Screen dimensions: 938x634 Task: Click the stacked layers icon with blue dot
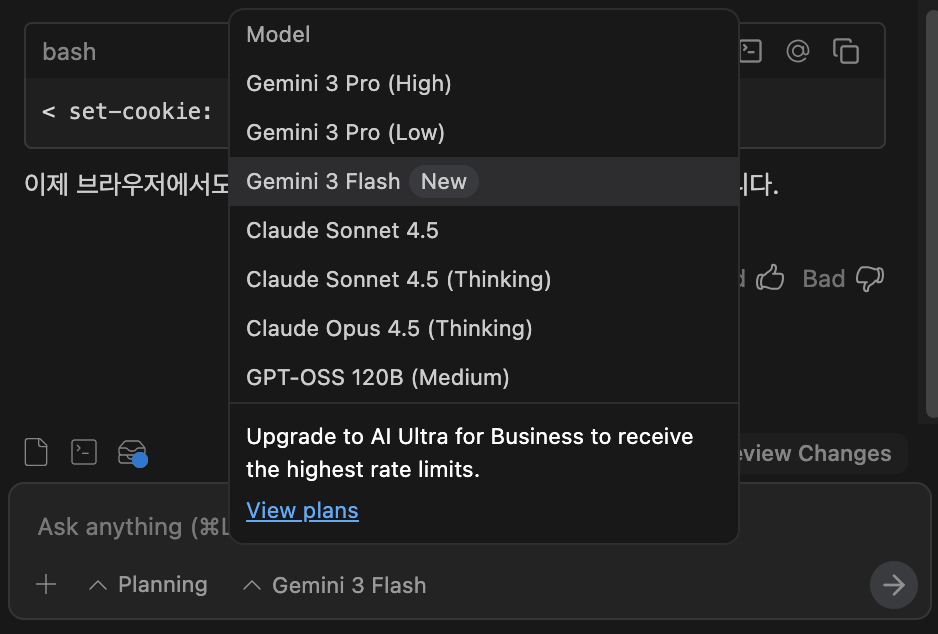point(132,453)
